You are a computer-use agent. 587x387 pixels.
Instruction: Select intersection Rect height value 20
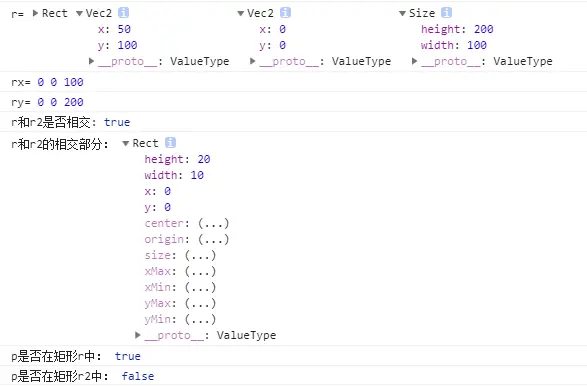[204, 159]
